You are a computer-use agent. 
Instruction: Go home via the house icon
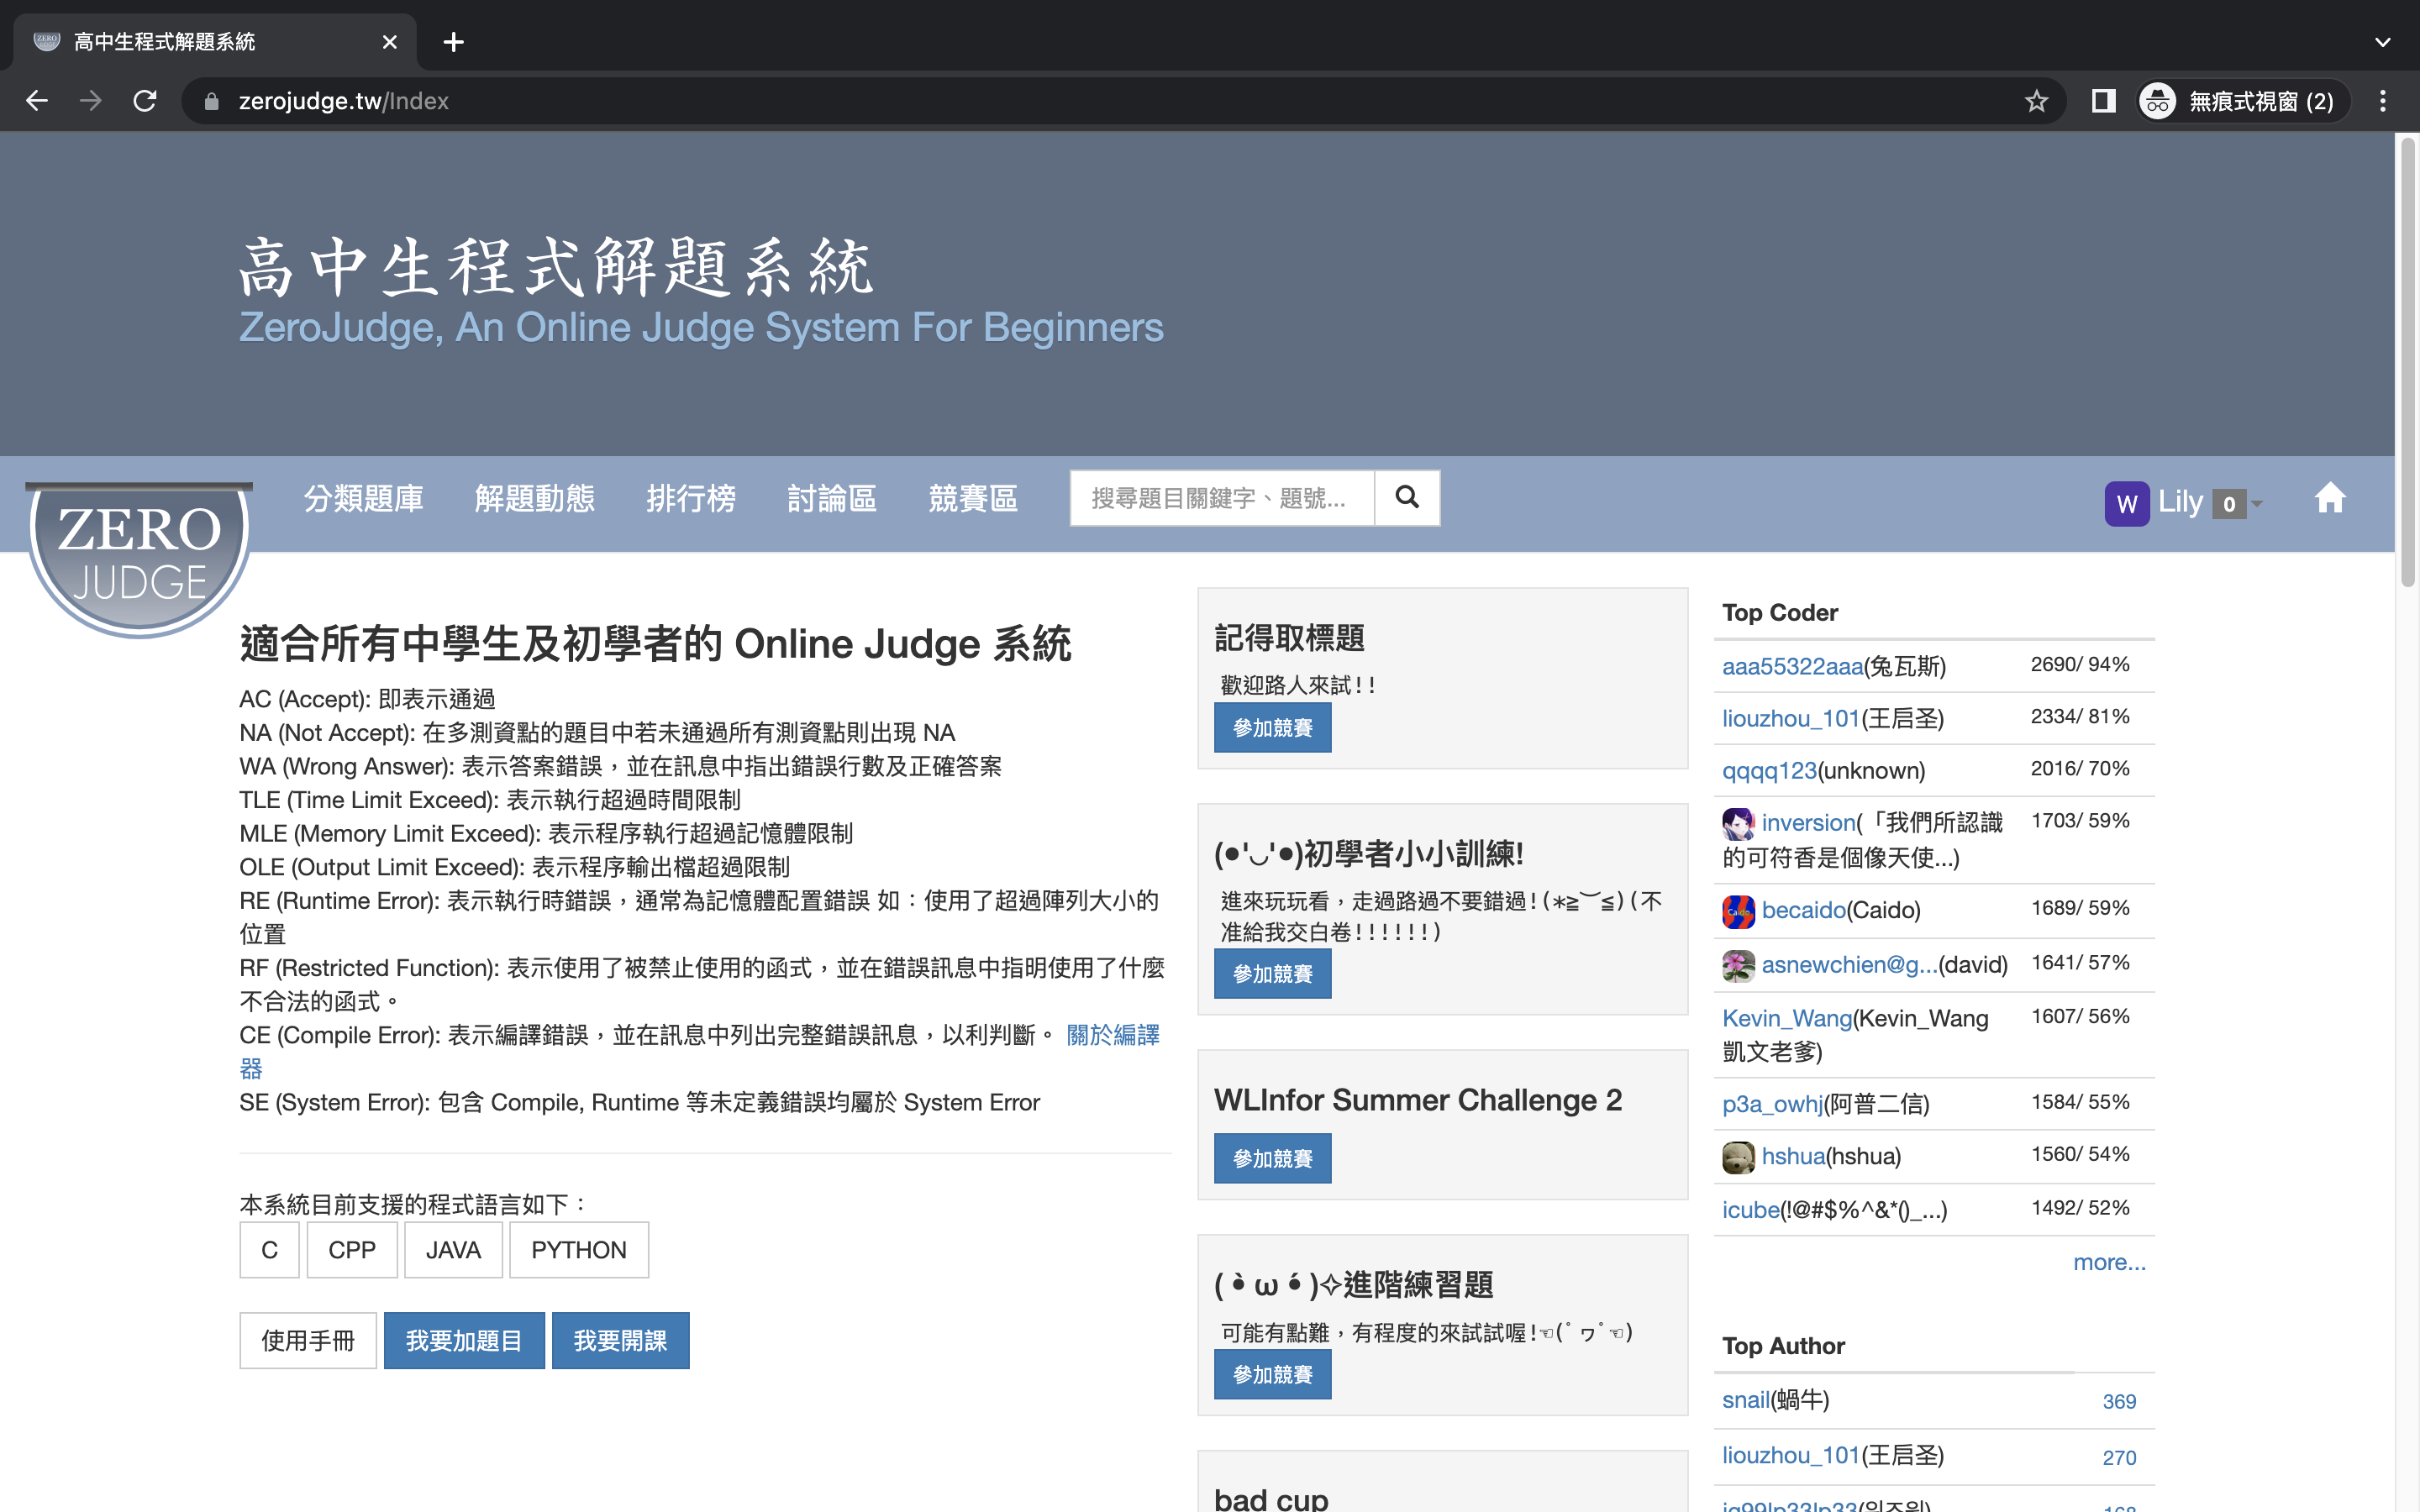pyautogui.click(x=2330, y=497)
